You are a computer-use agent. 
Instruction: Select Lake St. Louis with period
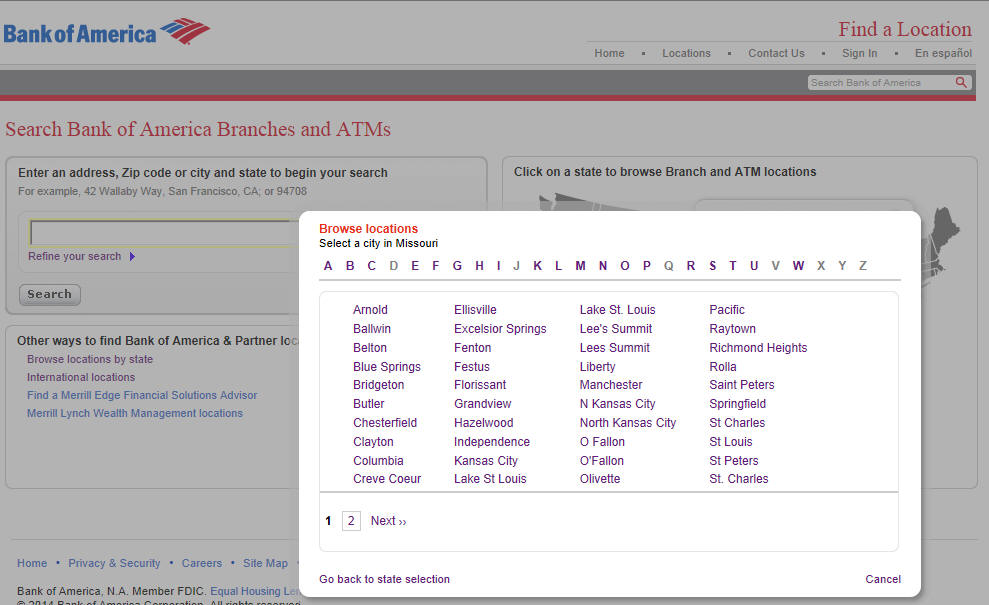[617, 310]
